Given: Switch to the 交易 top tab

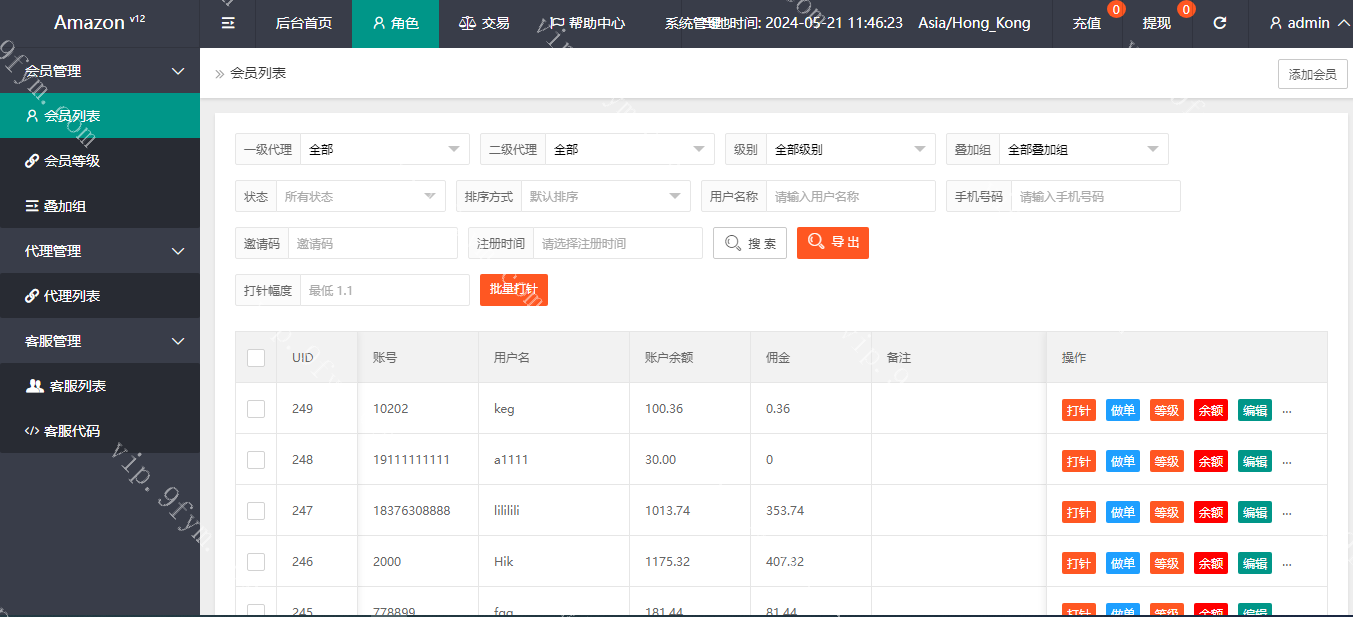Looking at the screenshot, I should 484,23.
